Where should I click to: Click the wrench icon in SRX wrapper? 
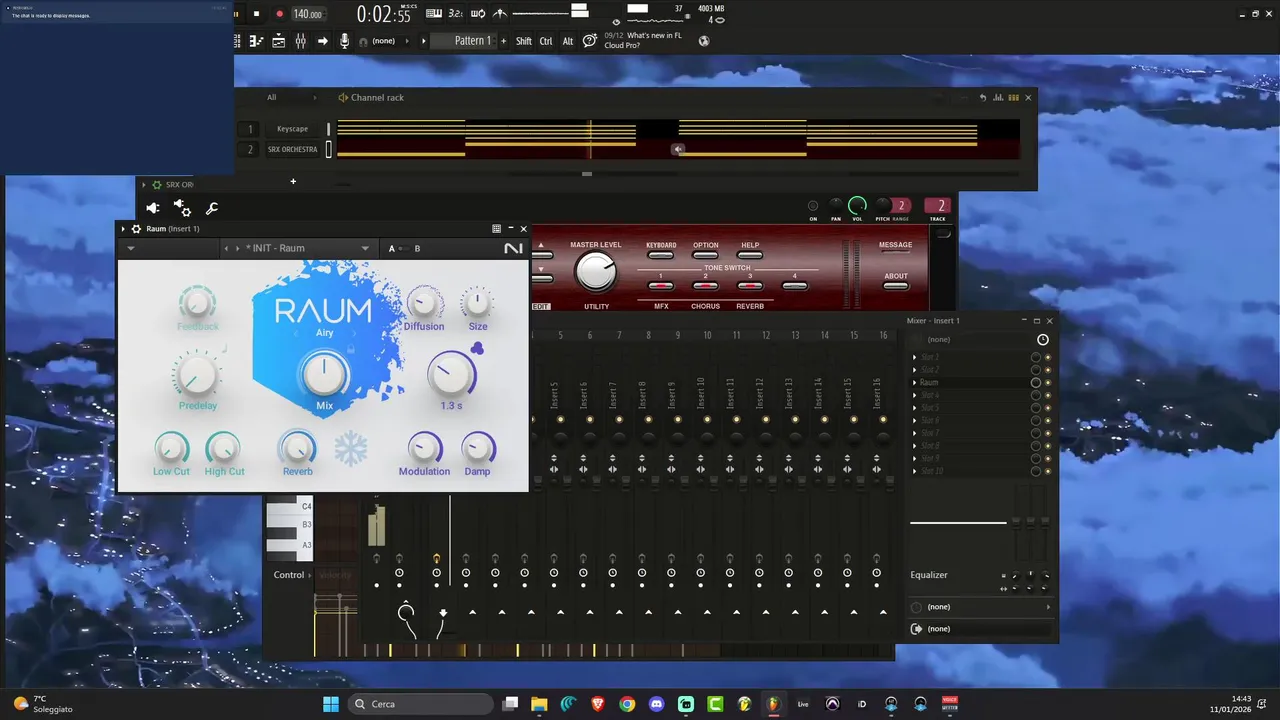(x=212, y=208)
